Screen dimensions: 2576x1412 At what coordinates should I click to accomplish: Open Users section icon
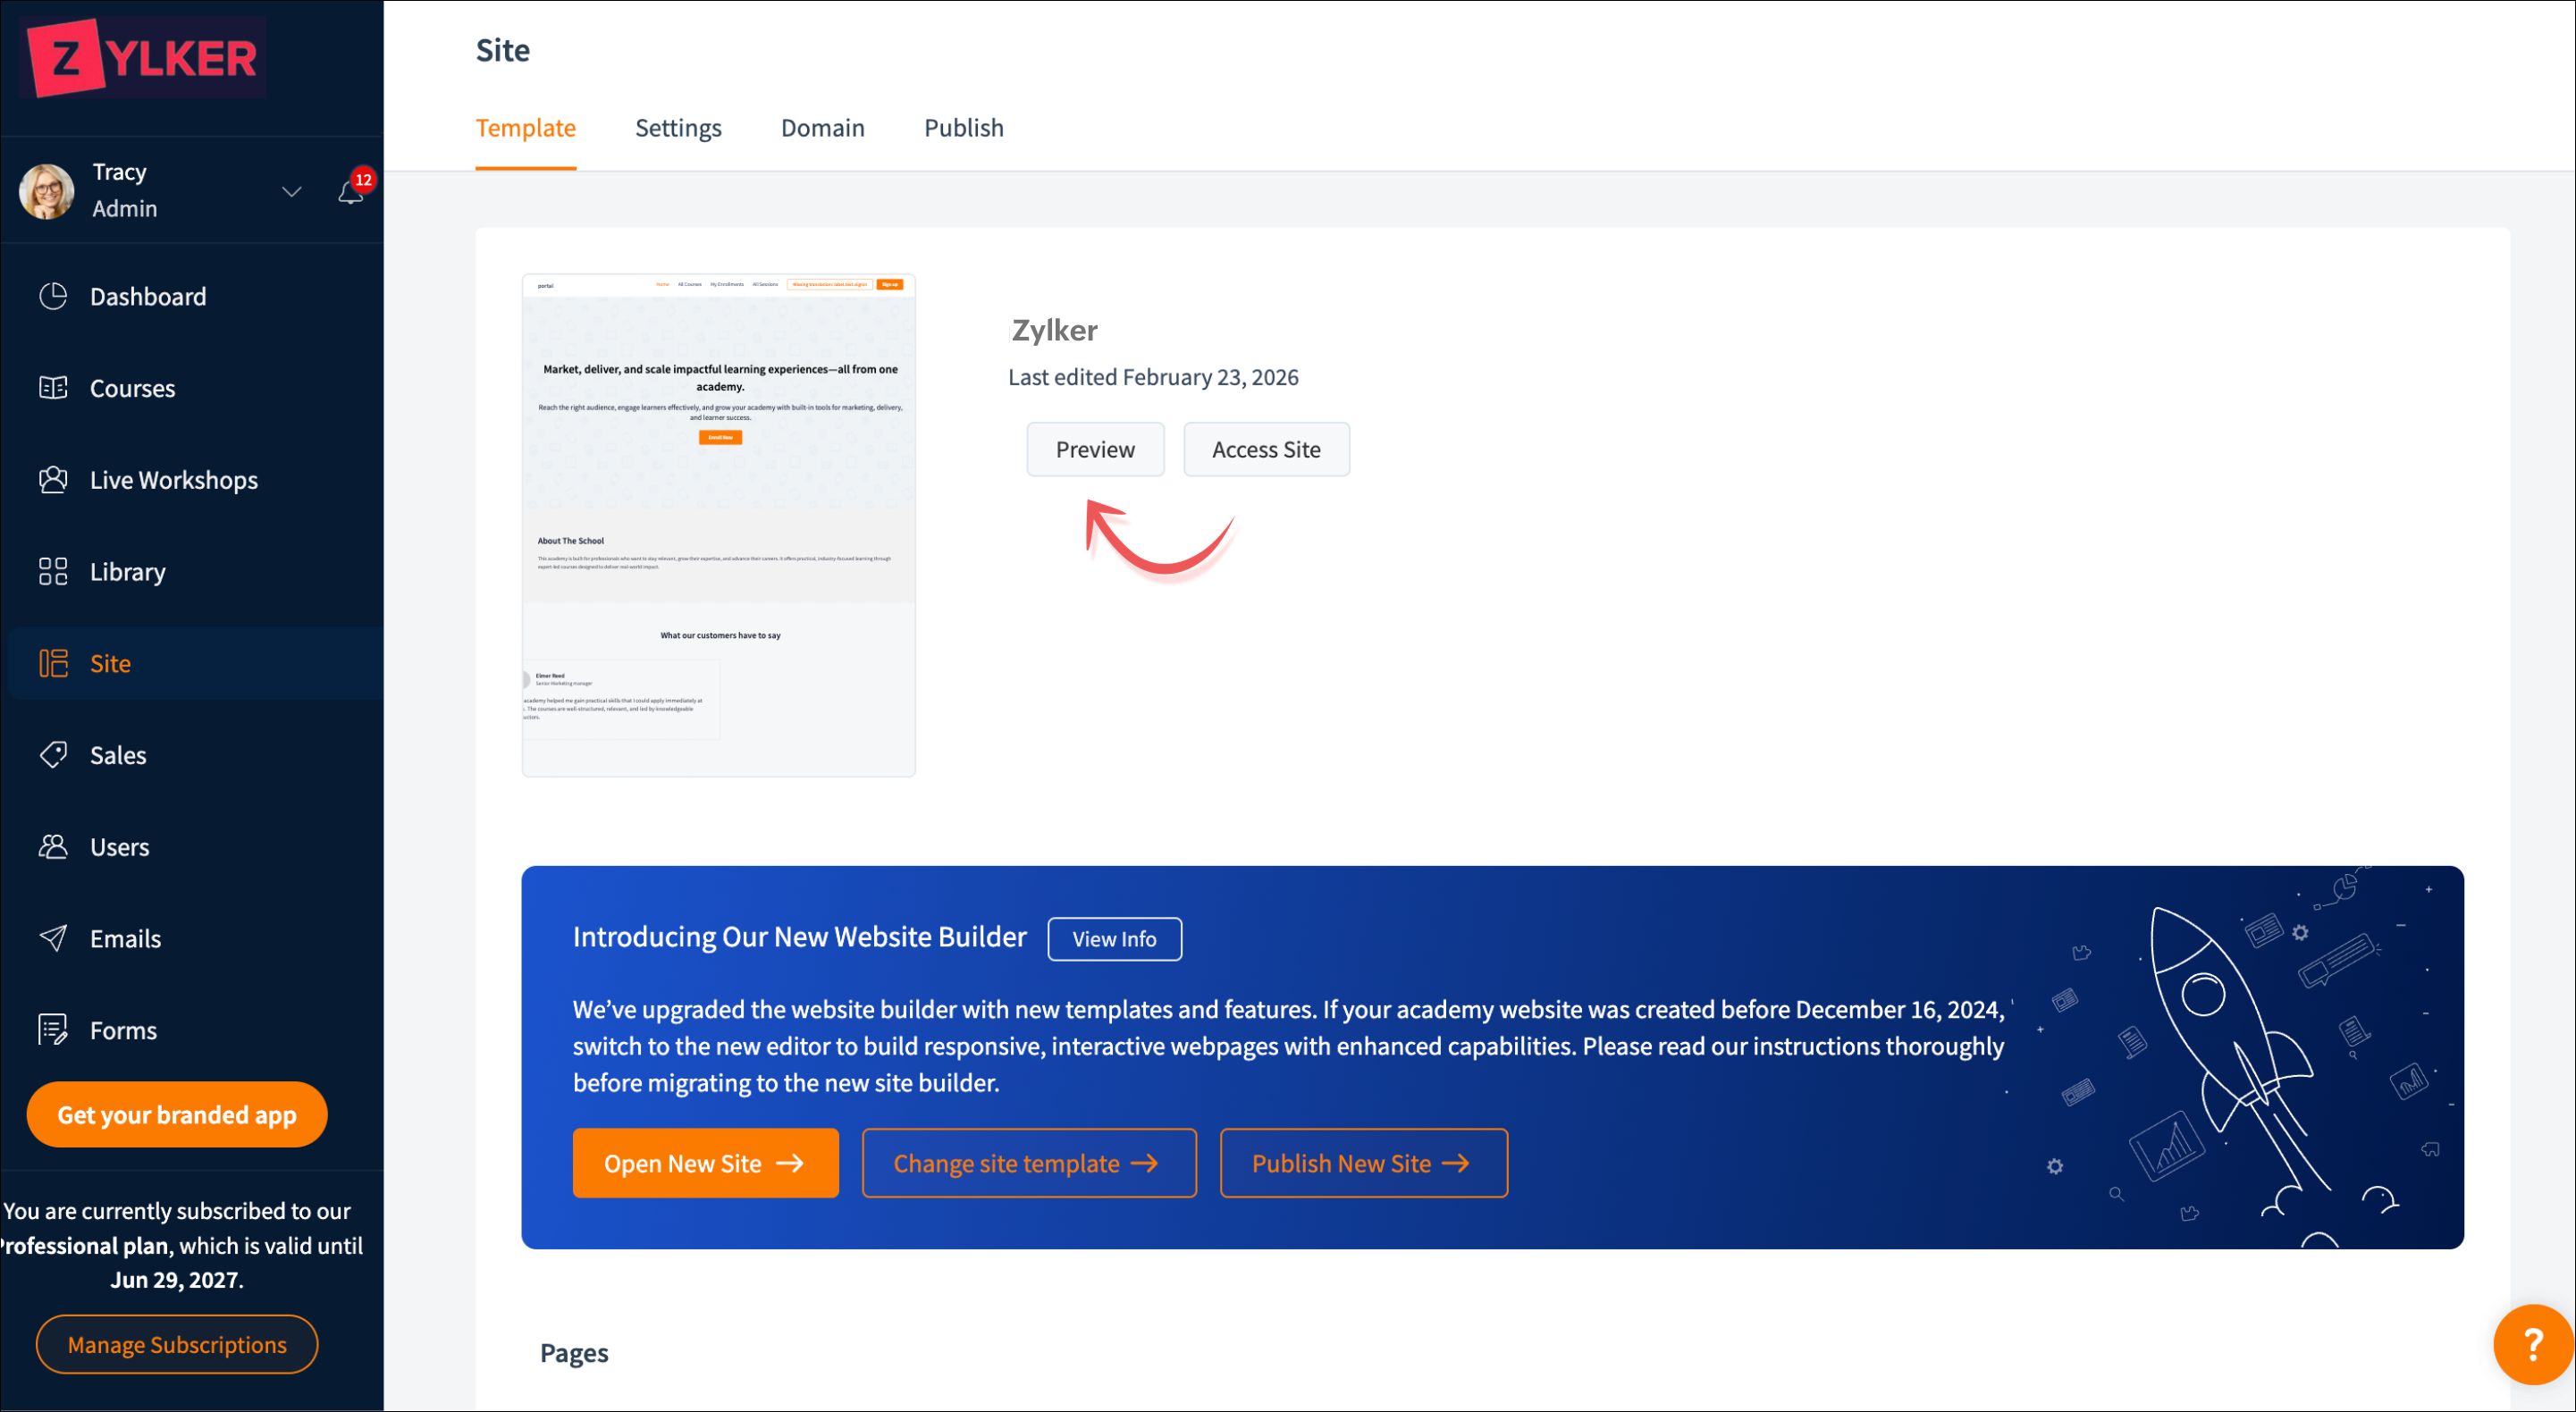pos(53,847)
